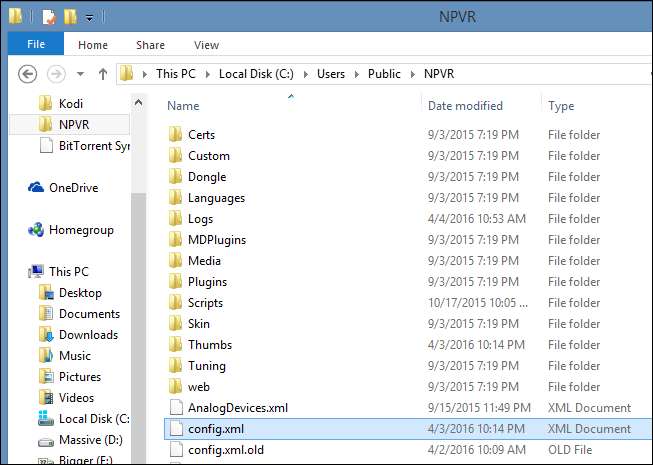The height and width of the screenshot is (465, 653).
Task: Select the Plugins folder icon
Action: 175,282
